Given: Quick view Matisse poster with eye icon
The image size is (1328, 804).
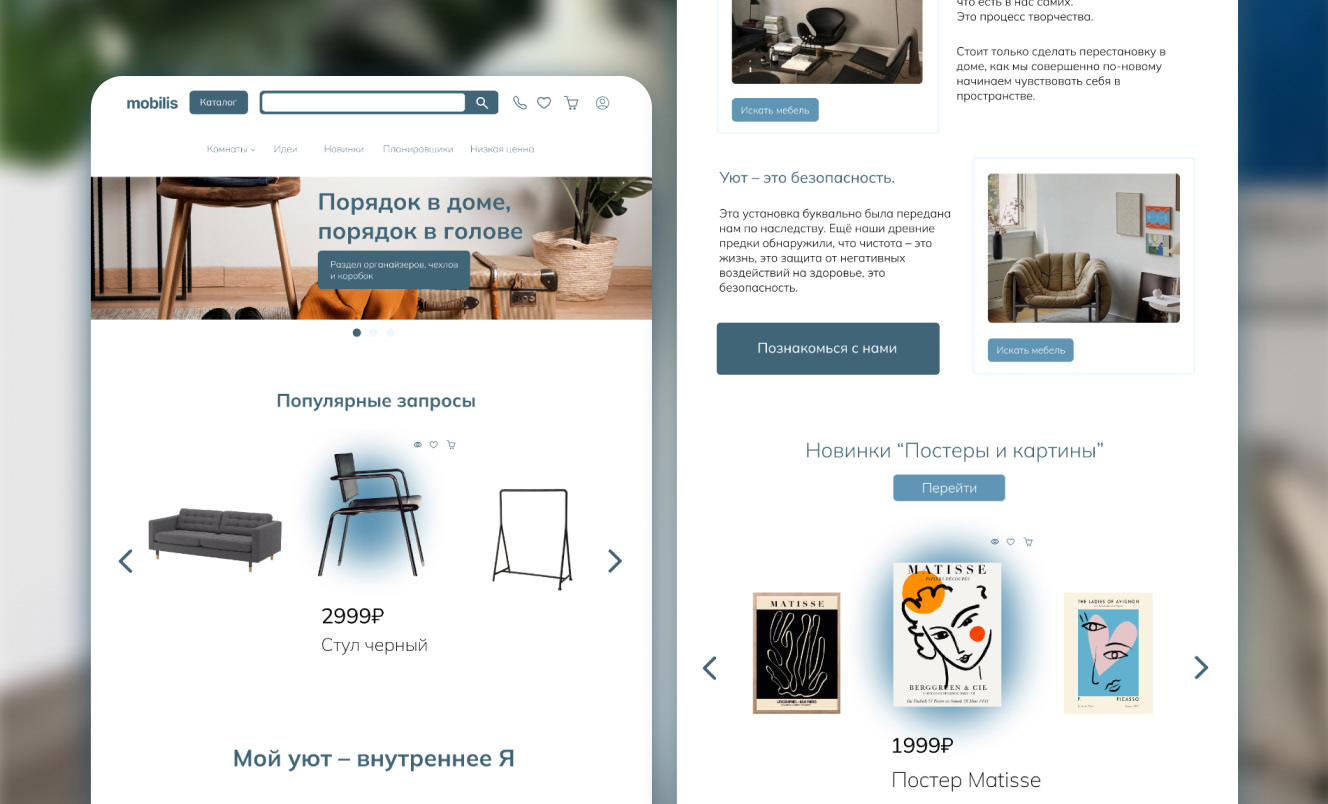Looking at the screenshot, I should point(995,542).
